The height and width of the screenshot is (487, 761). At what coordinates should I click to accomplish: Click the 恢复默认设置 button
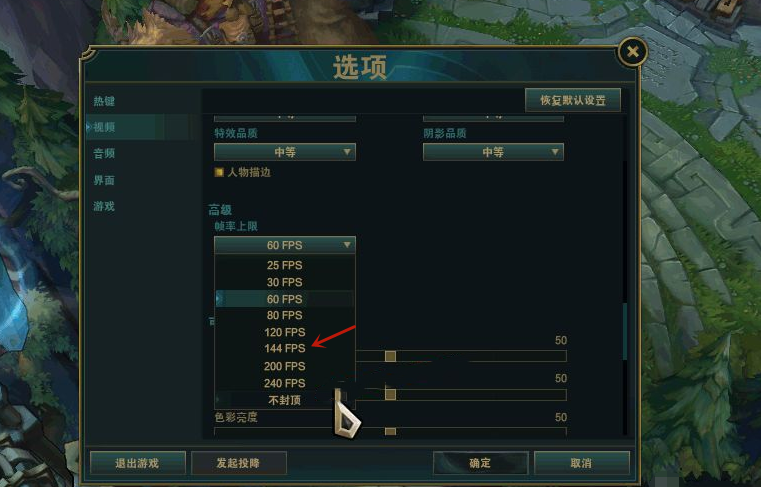pyautogui.click(x=573, y=100)
